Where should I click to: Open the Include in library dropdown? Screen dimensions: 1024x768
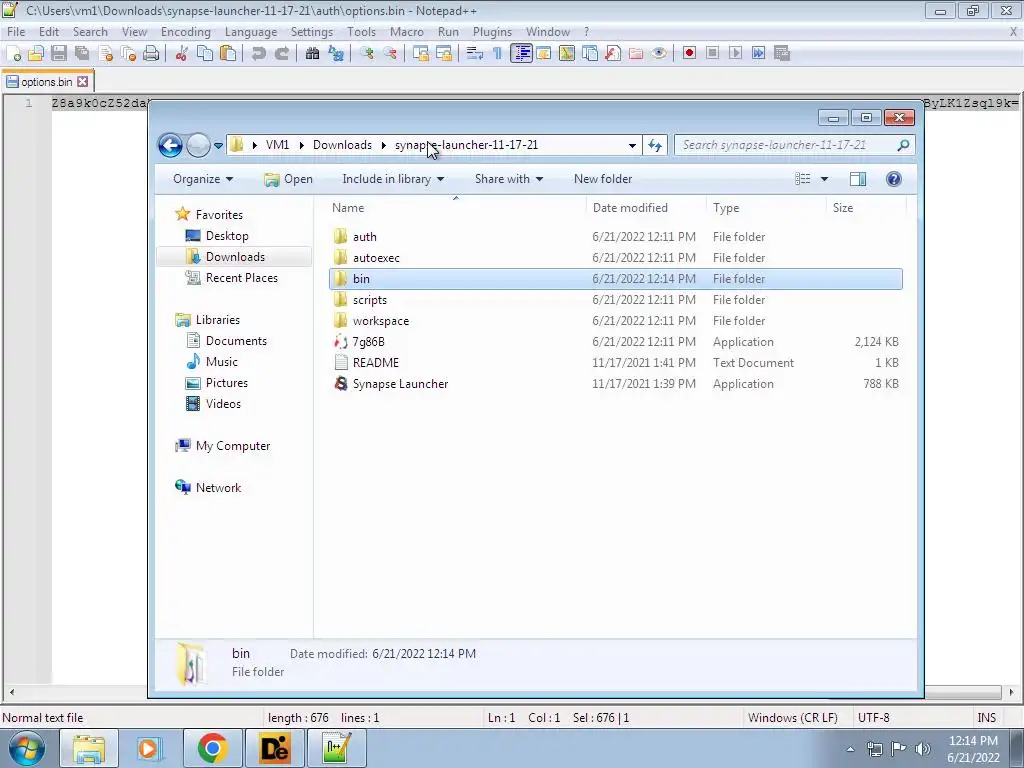coord(393,179)
